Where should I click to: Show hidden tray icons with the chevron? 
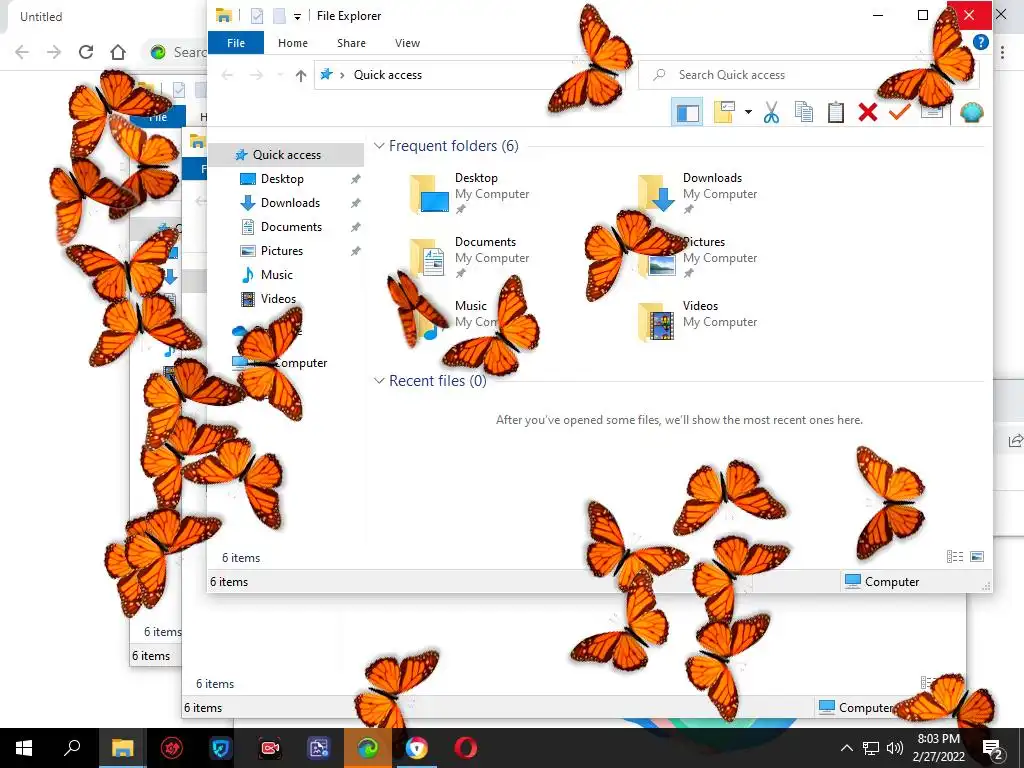click(x=846, y=748)
